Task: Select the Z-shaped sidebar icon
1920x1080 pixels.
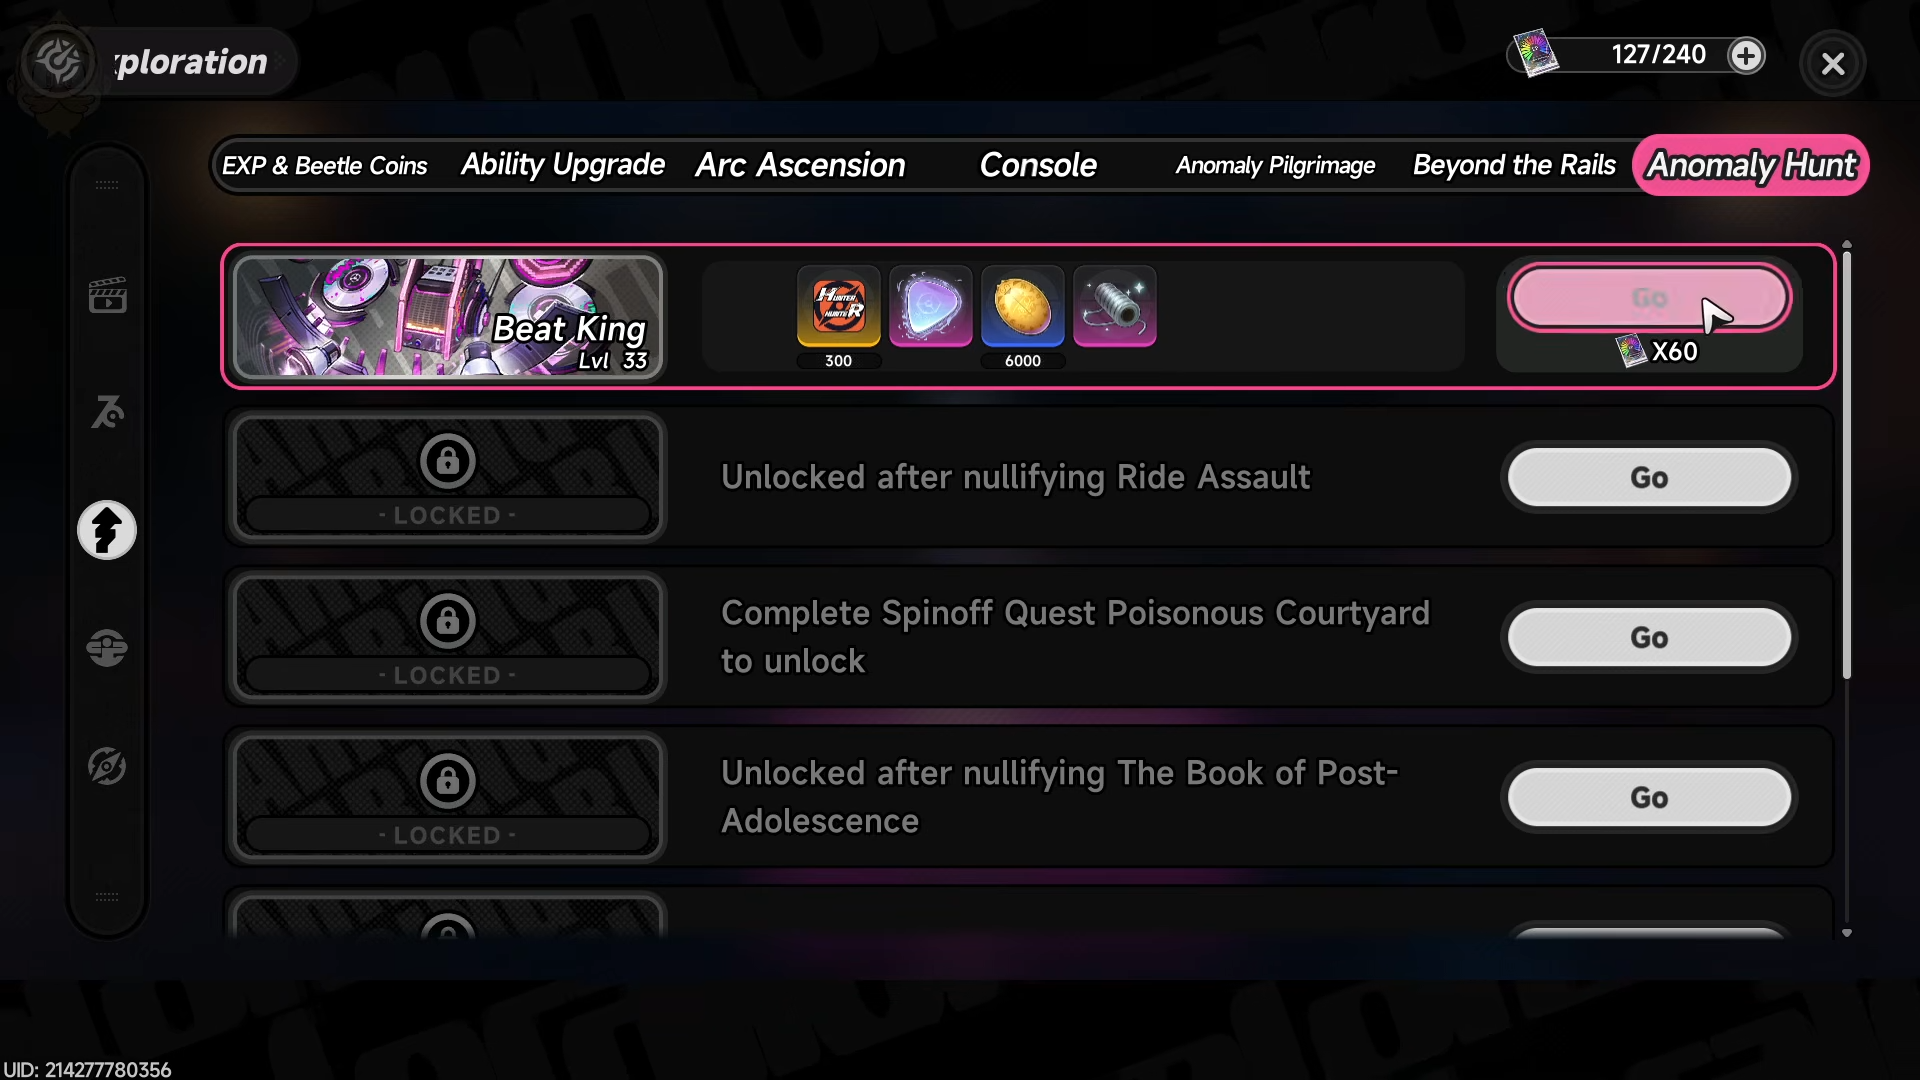Action: click(x=107, y=412)
